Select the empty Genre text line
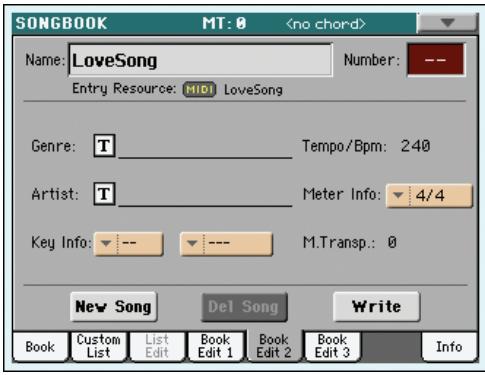Viewport: 485px width, 375px height. click(x=205, y=148)
